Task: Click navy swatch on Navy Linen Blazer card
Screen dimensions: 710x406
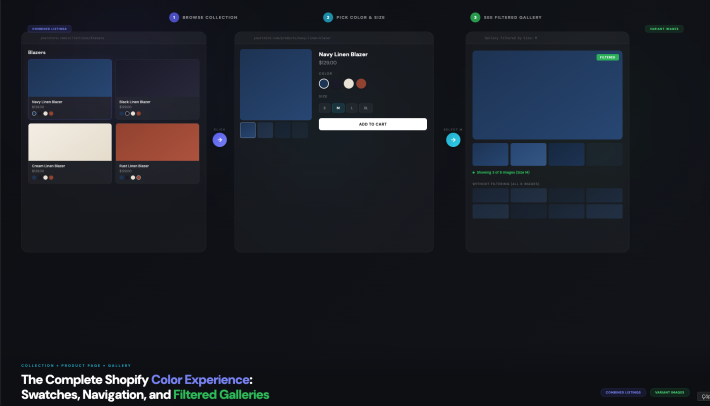Action: click(x=34, y=114)
